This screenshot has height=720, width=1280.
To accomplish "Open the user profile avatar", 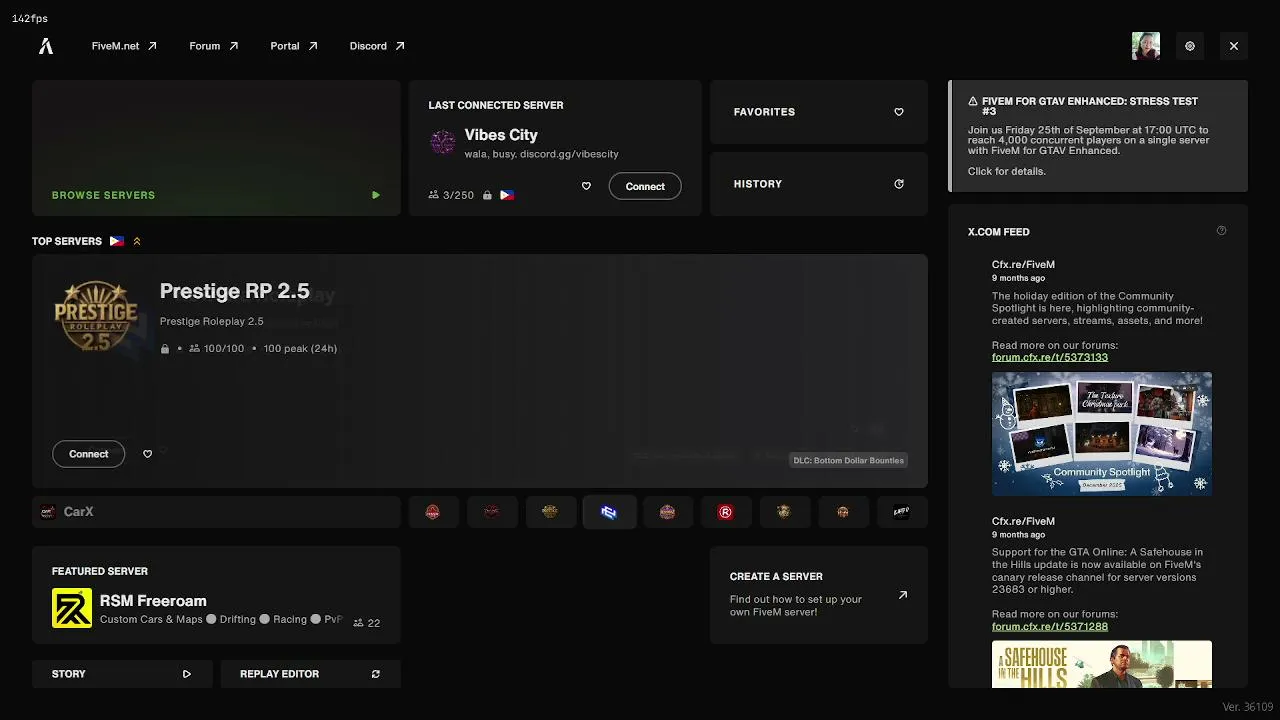I will coord(1146,46).
